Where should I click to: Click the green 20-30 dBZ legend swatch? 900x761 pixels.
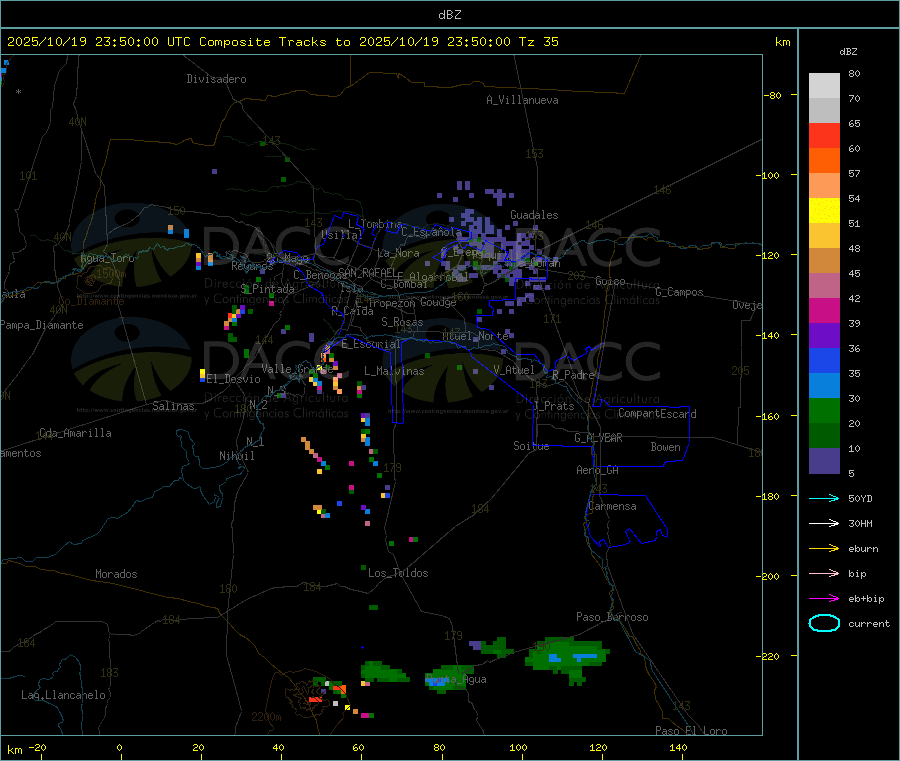click(x=824, y=410)
